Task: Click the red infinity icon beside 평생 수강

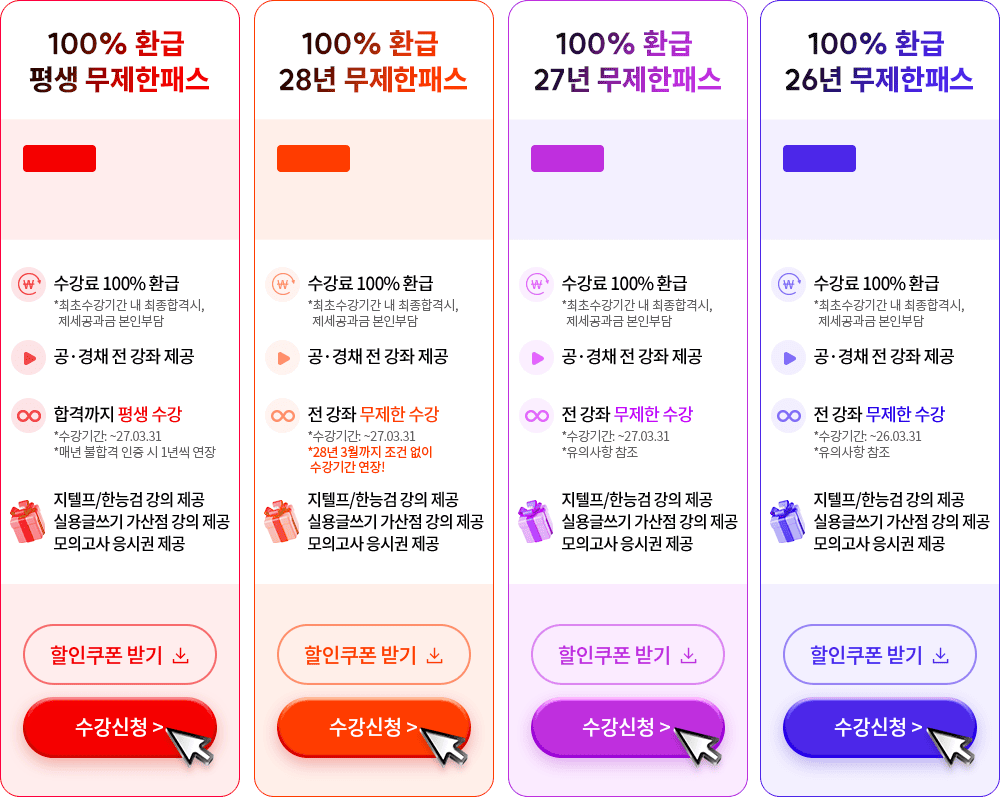Action: (x=29, y=415)
